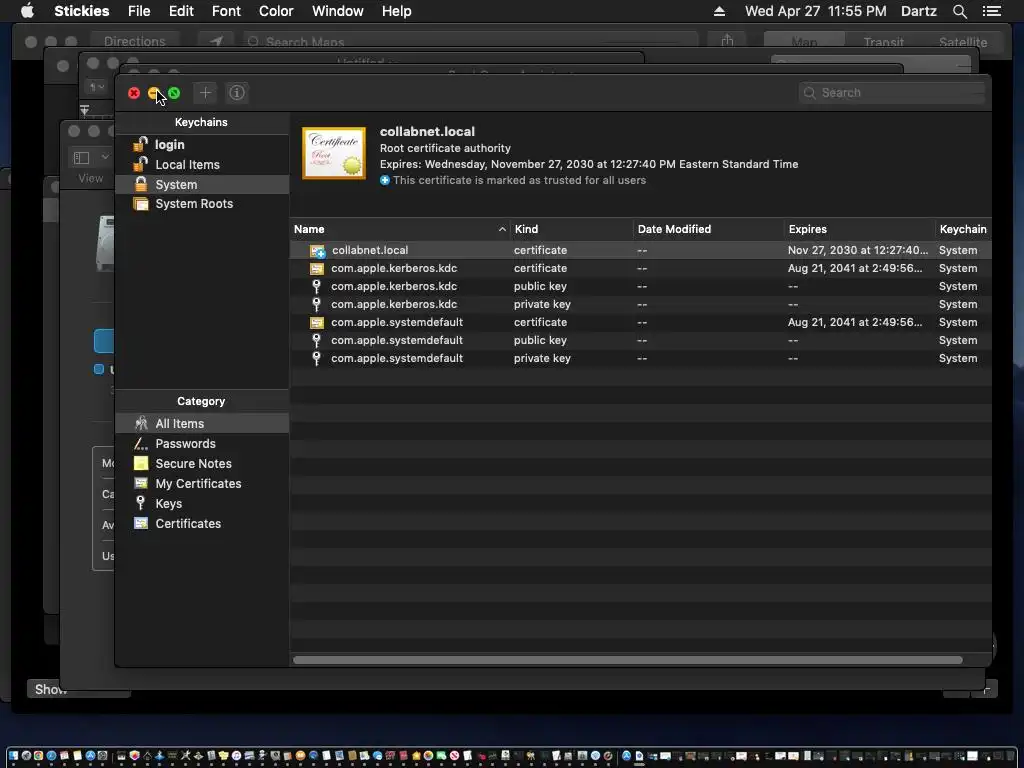This screenshot has width=1024, height=768.
Task: Open the Help menu
Action: point(396,11)
